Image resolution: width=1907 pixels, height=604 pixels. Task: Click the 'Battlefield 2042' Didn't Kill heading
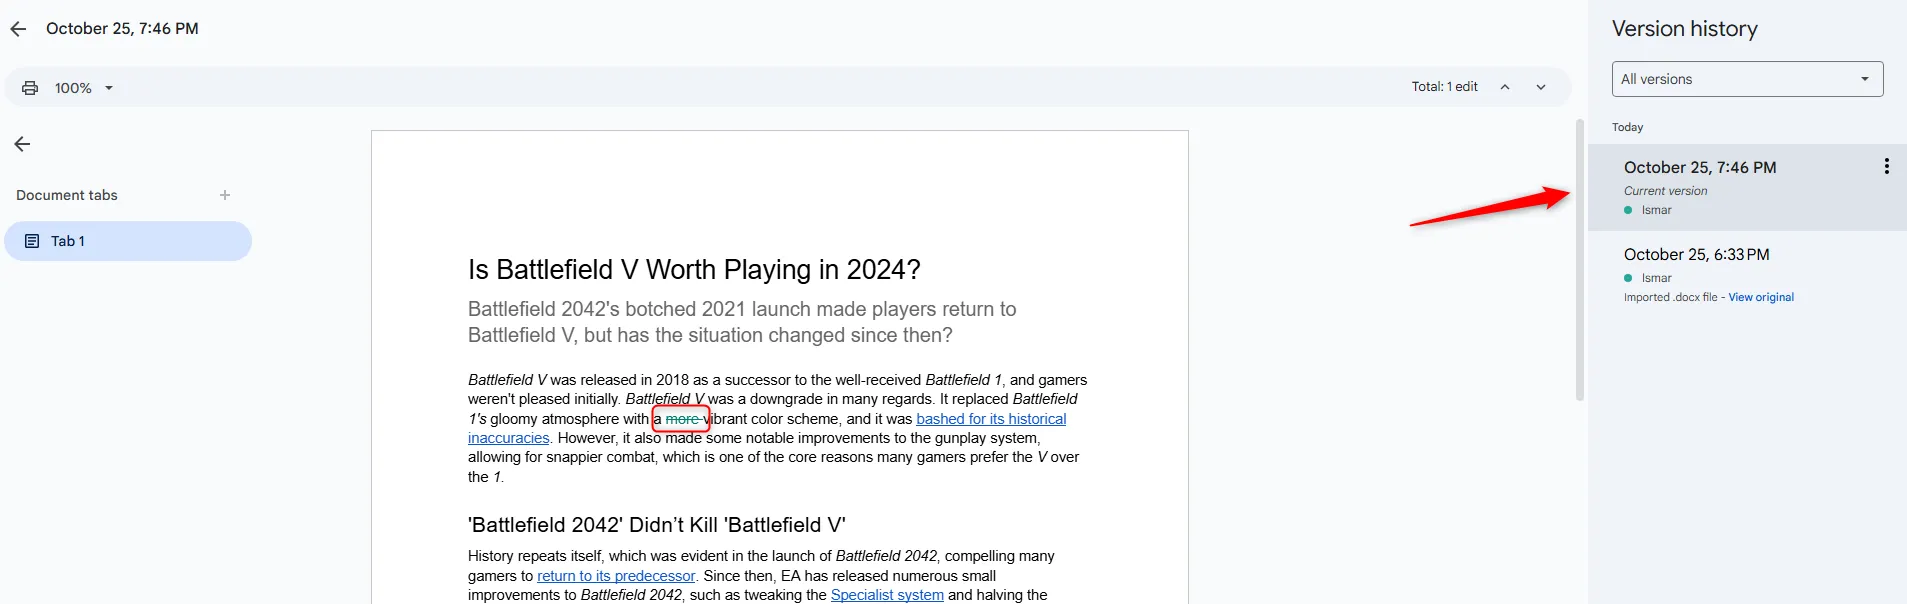click(x=657, y=525)
